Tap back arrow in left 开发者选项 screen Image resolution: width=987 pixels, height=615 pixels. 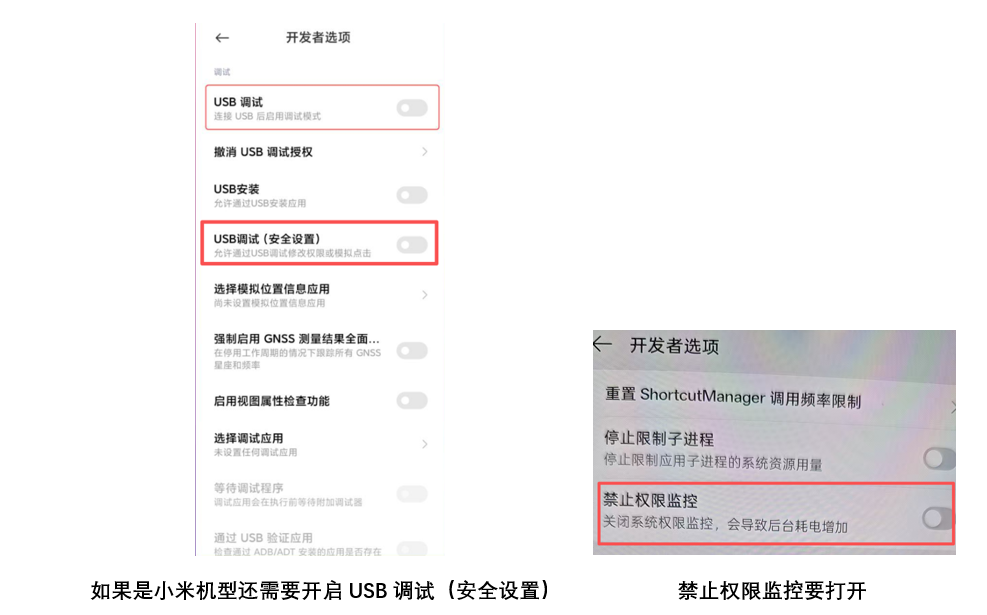pos(222,38)
